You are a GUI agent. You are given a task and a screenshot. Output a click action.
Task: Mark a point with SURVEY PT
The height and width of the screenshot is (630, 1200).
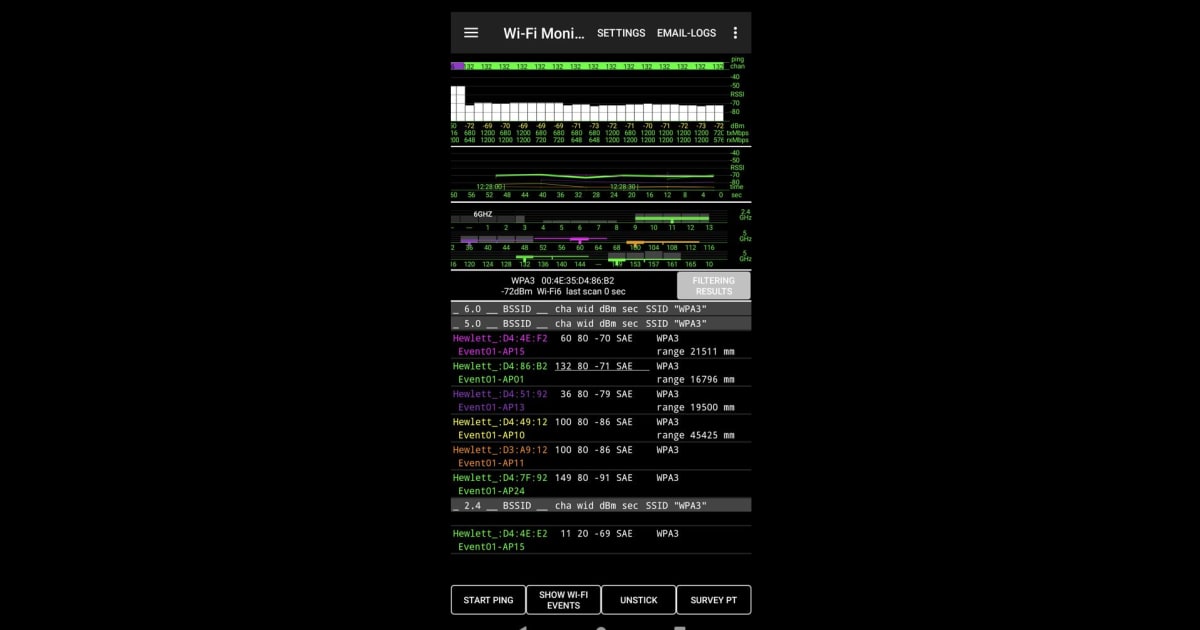(713, 599)
